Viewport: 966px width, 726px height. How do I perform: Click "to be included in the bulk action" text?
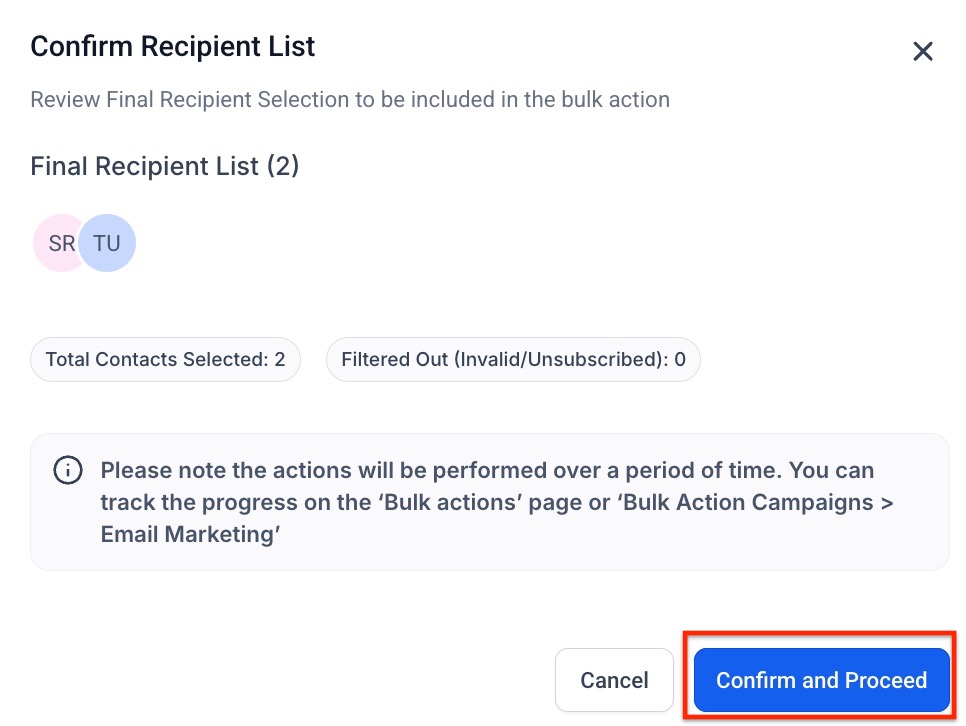pos(535,100)
